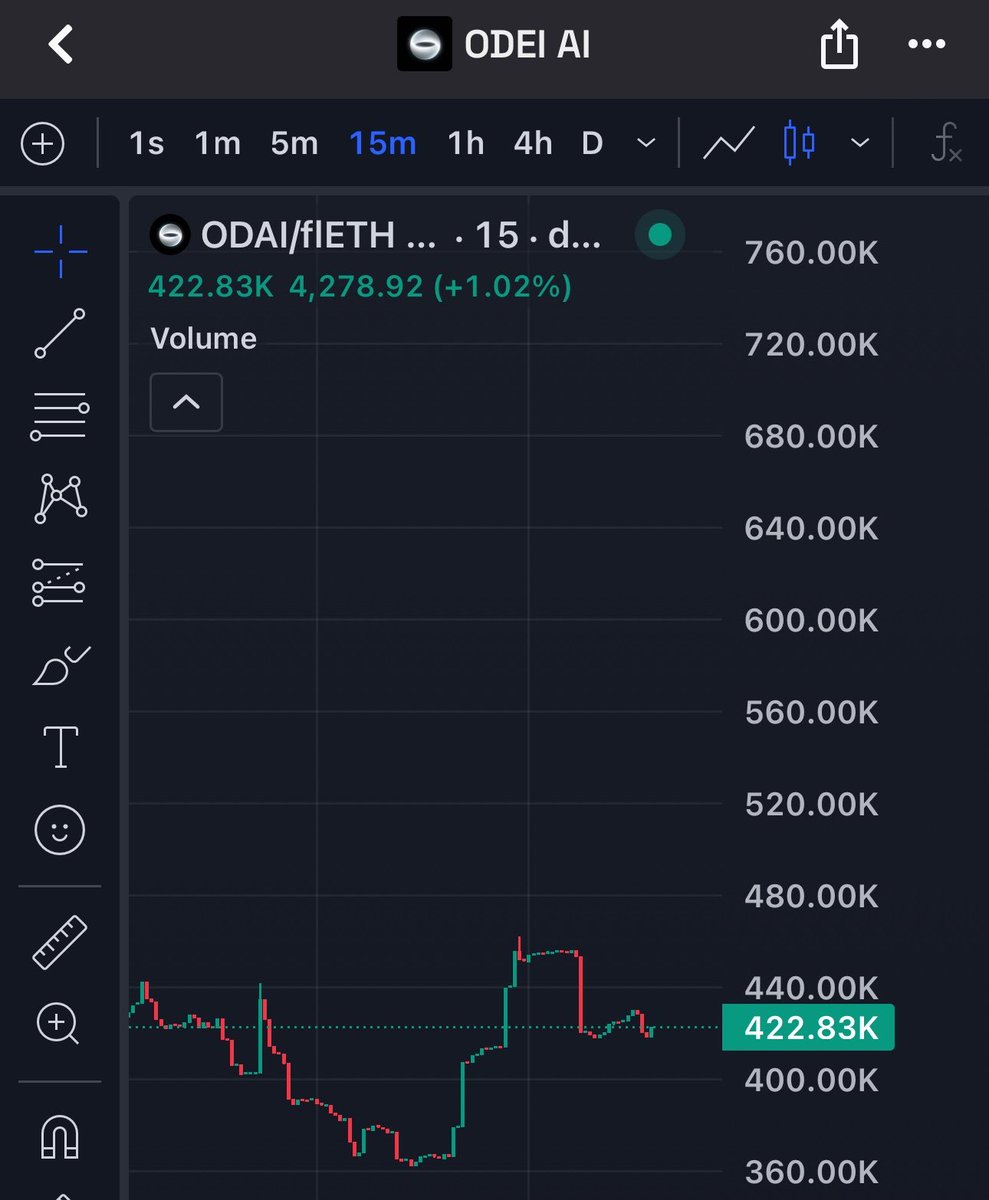Select the brush drawing tool

tap(60, 665)
